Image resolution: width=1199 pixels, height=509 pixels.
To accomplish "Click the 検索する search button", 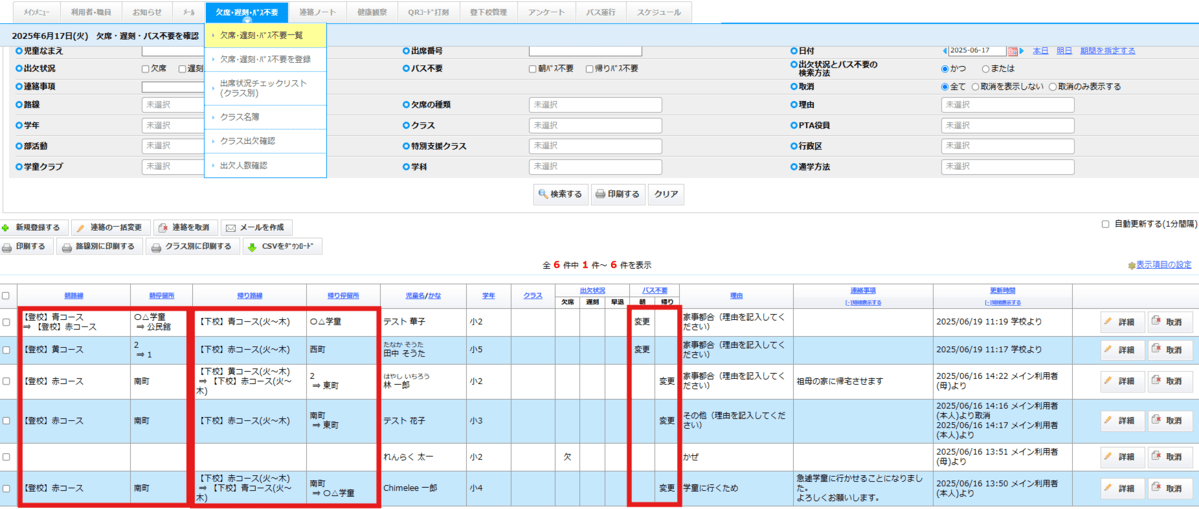I will click(x=561, y=194).
